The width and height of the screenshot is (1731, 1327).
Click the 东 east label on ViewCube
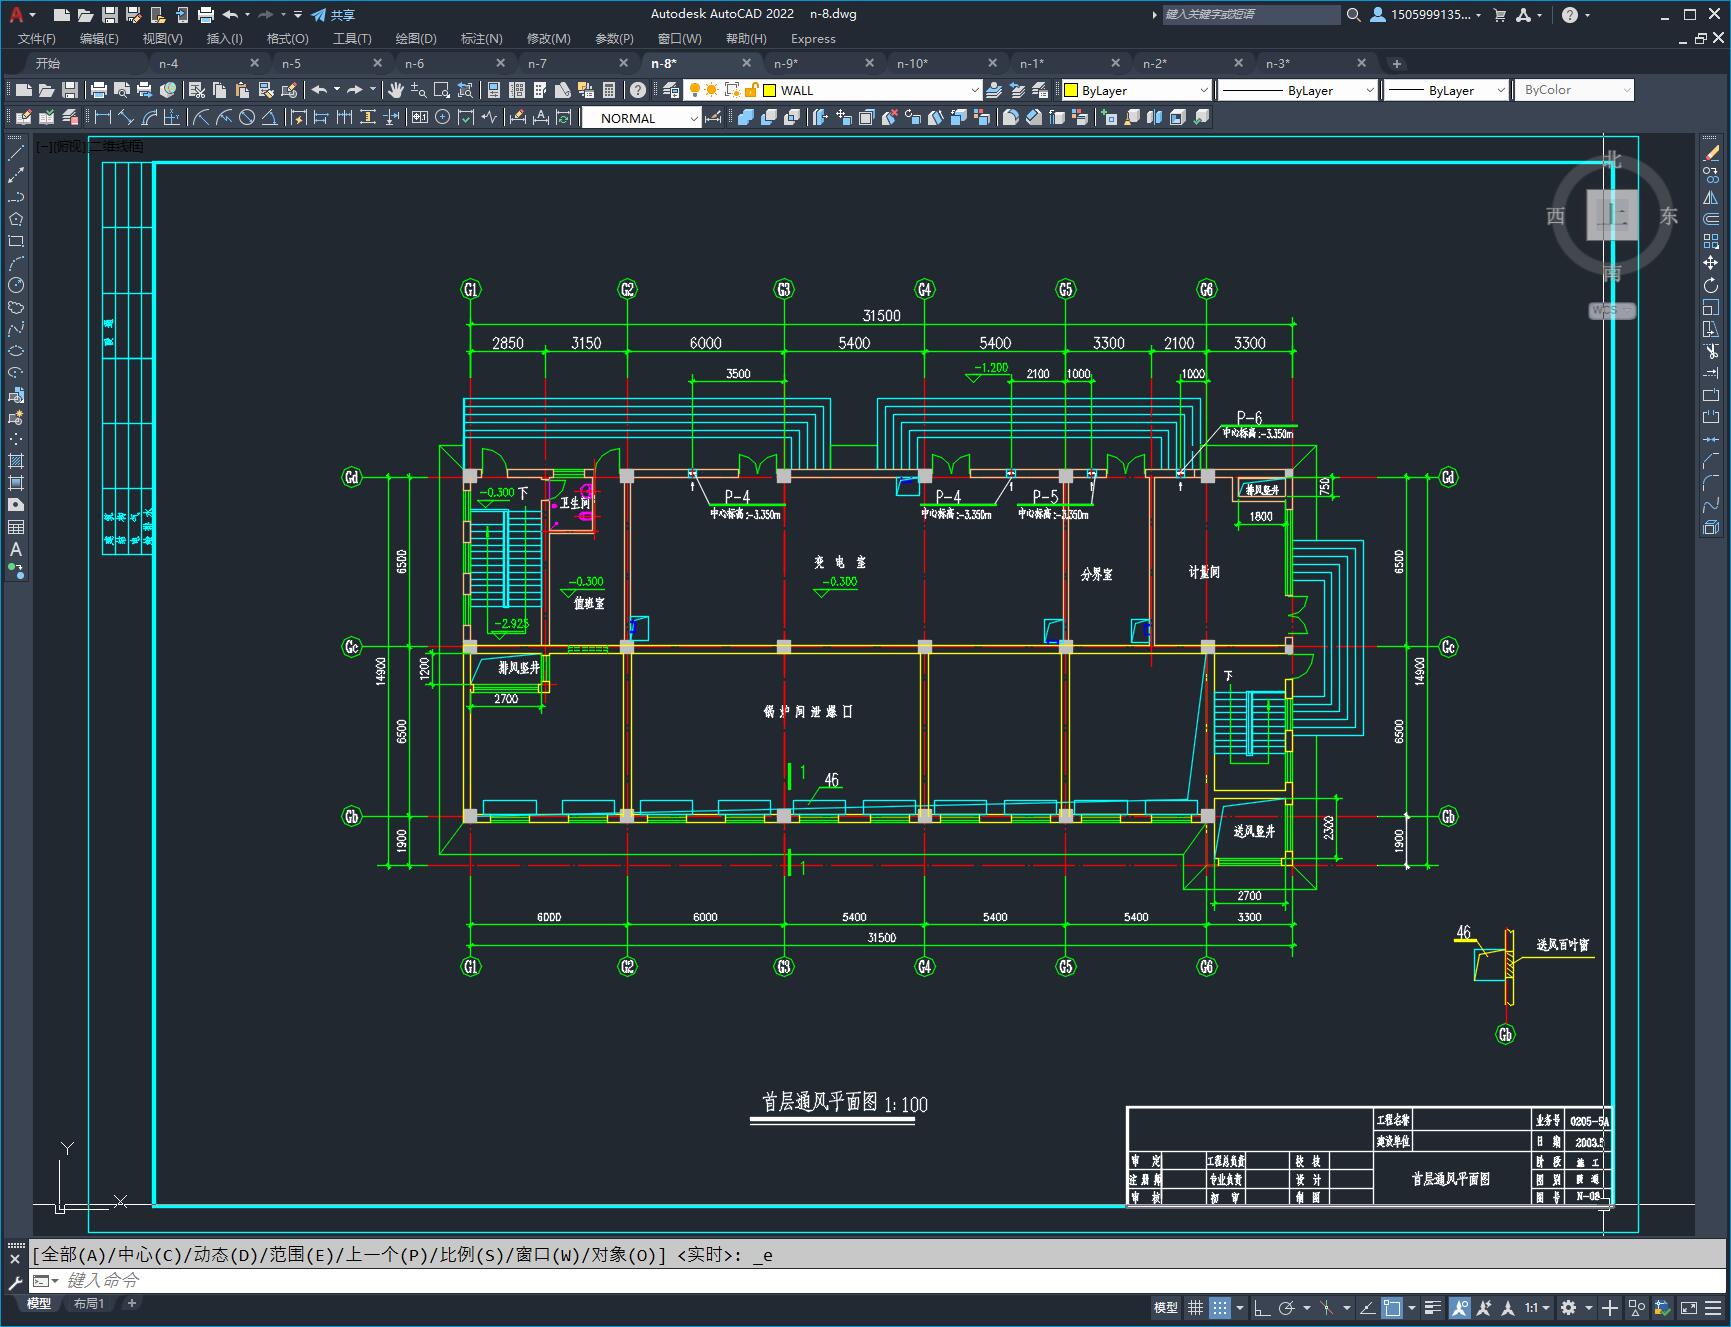(x=1668, y=216)
